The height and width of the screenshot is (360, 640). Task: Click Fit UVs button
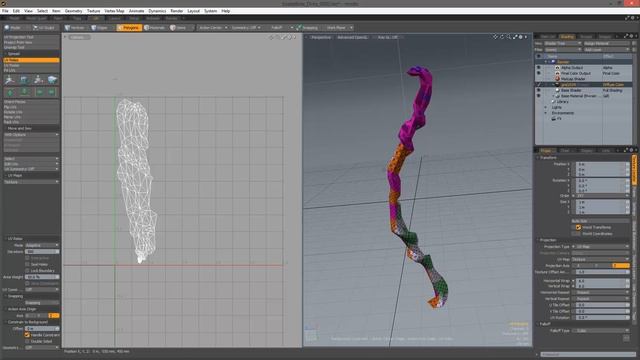(31, 71)
